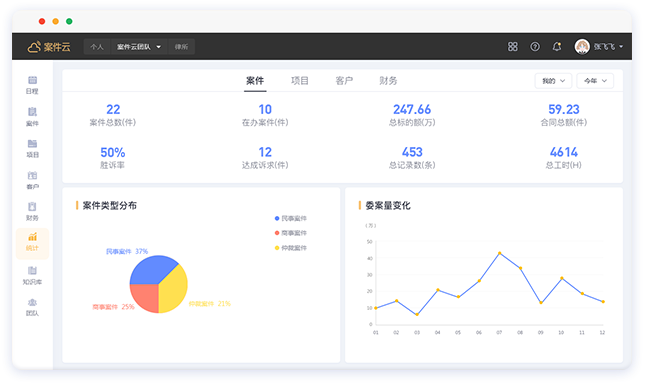Switch to the 客户 statistics tab
Screen dimensions: 645x385
coord(344,81)
